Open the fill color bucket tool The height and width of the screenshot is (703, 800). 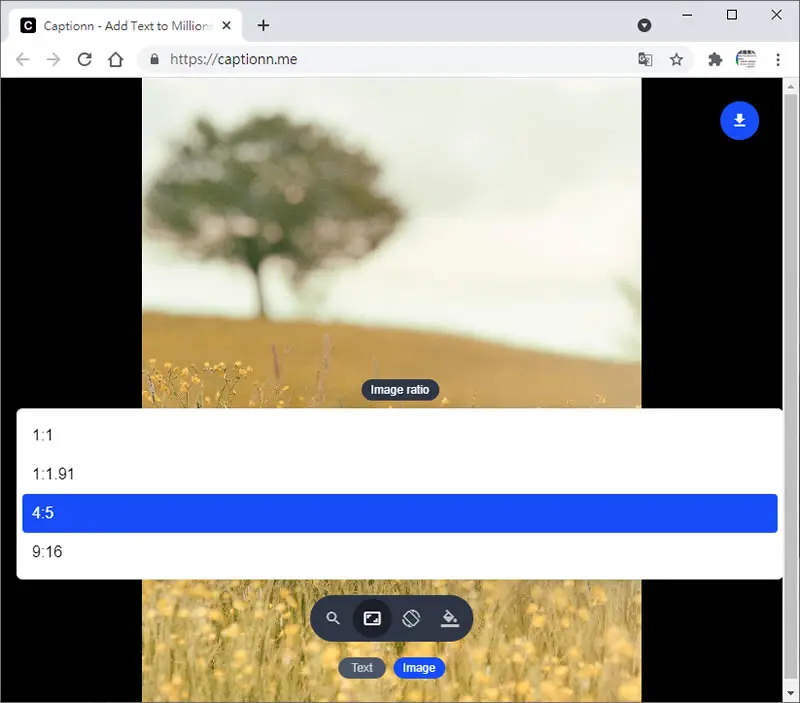pyautogui.click(x=449, y=618)
